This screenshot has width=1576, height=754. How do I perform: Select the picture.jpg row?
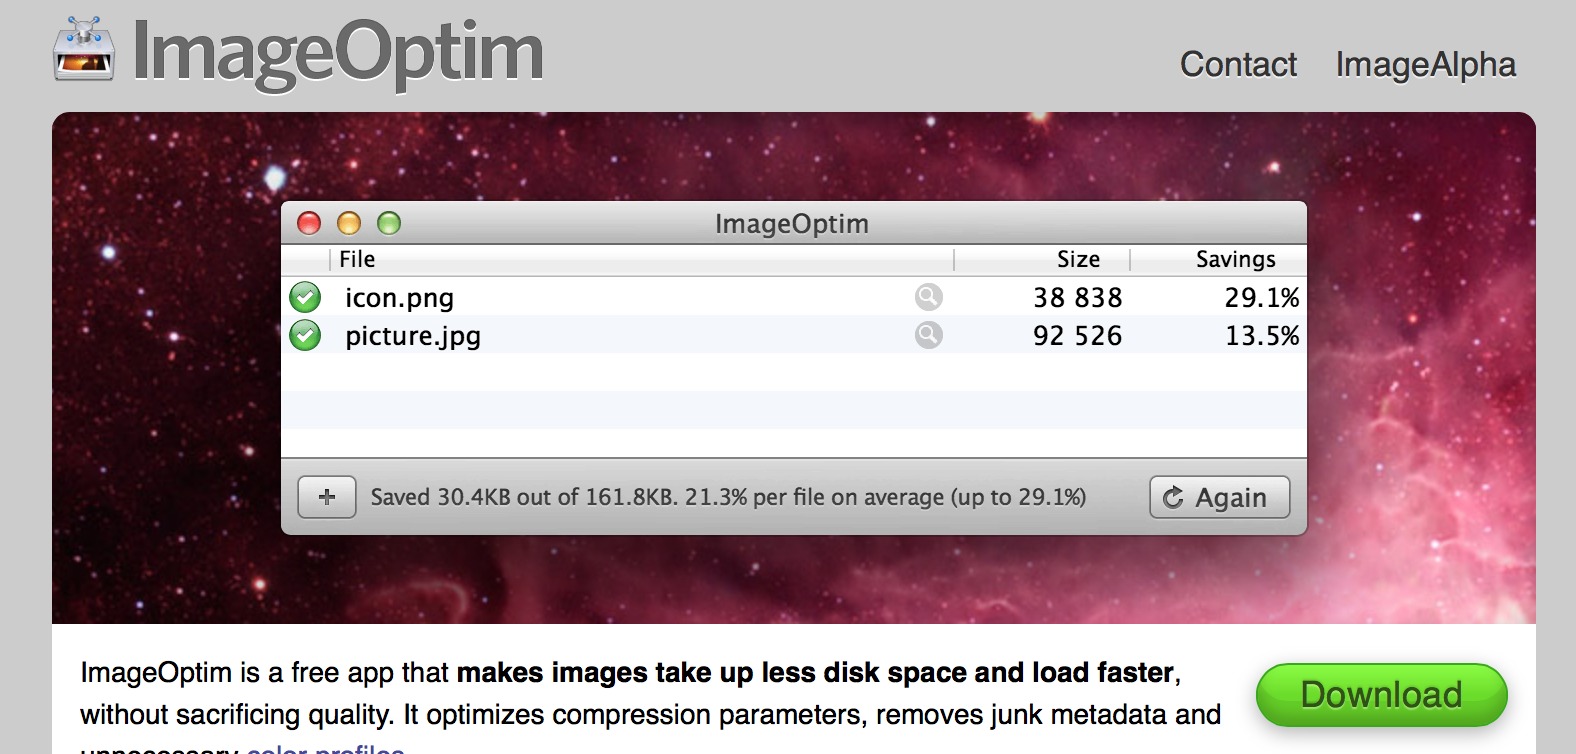[x=794, y=335]
